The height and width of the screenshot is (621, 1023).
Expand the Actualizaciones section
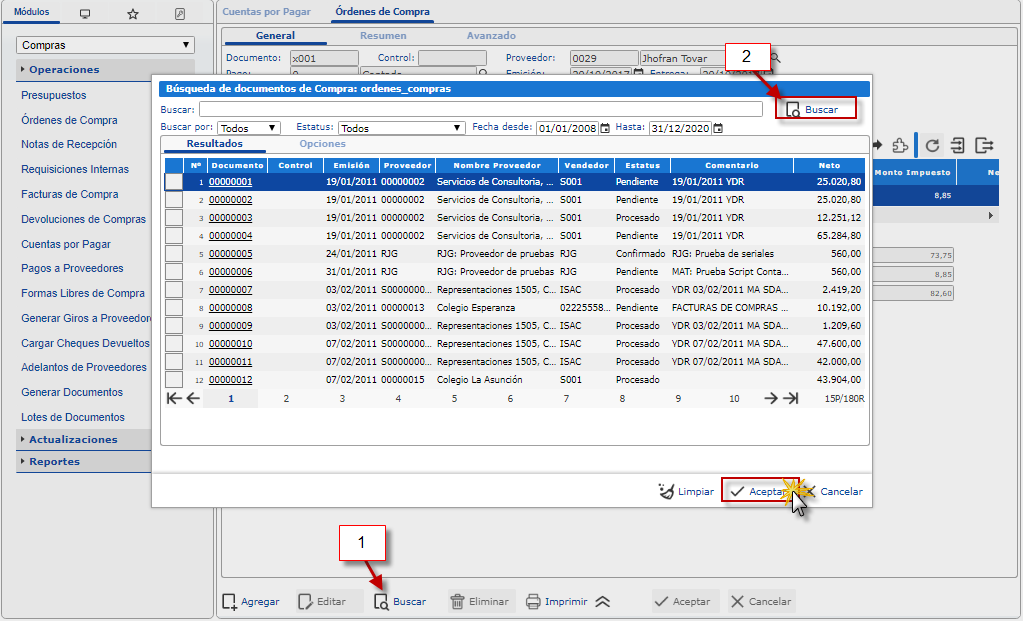tap(73, 439)
